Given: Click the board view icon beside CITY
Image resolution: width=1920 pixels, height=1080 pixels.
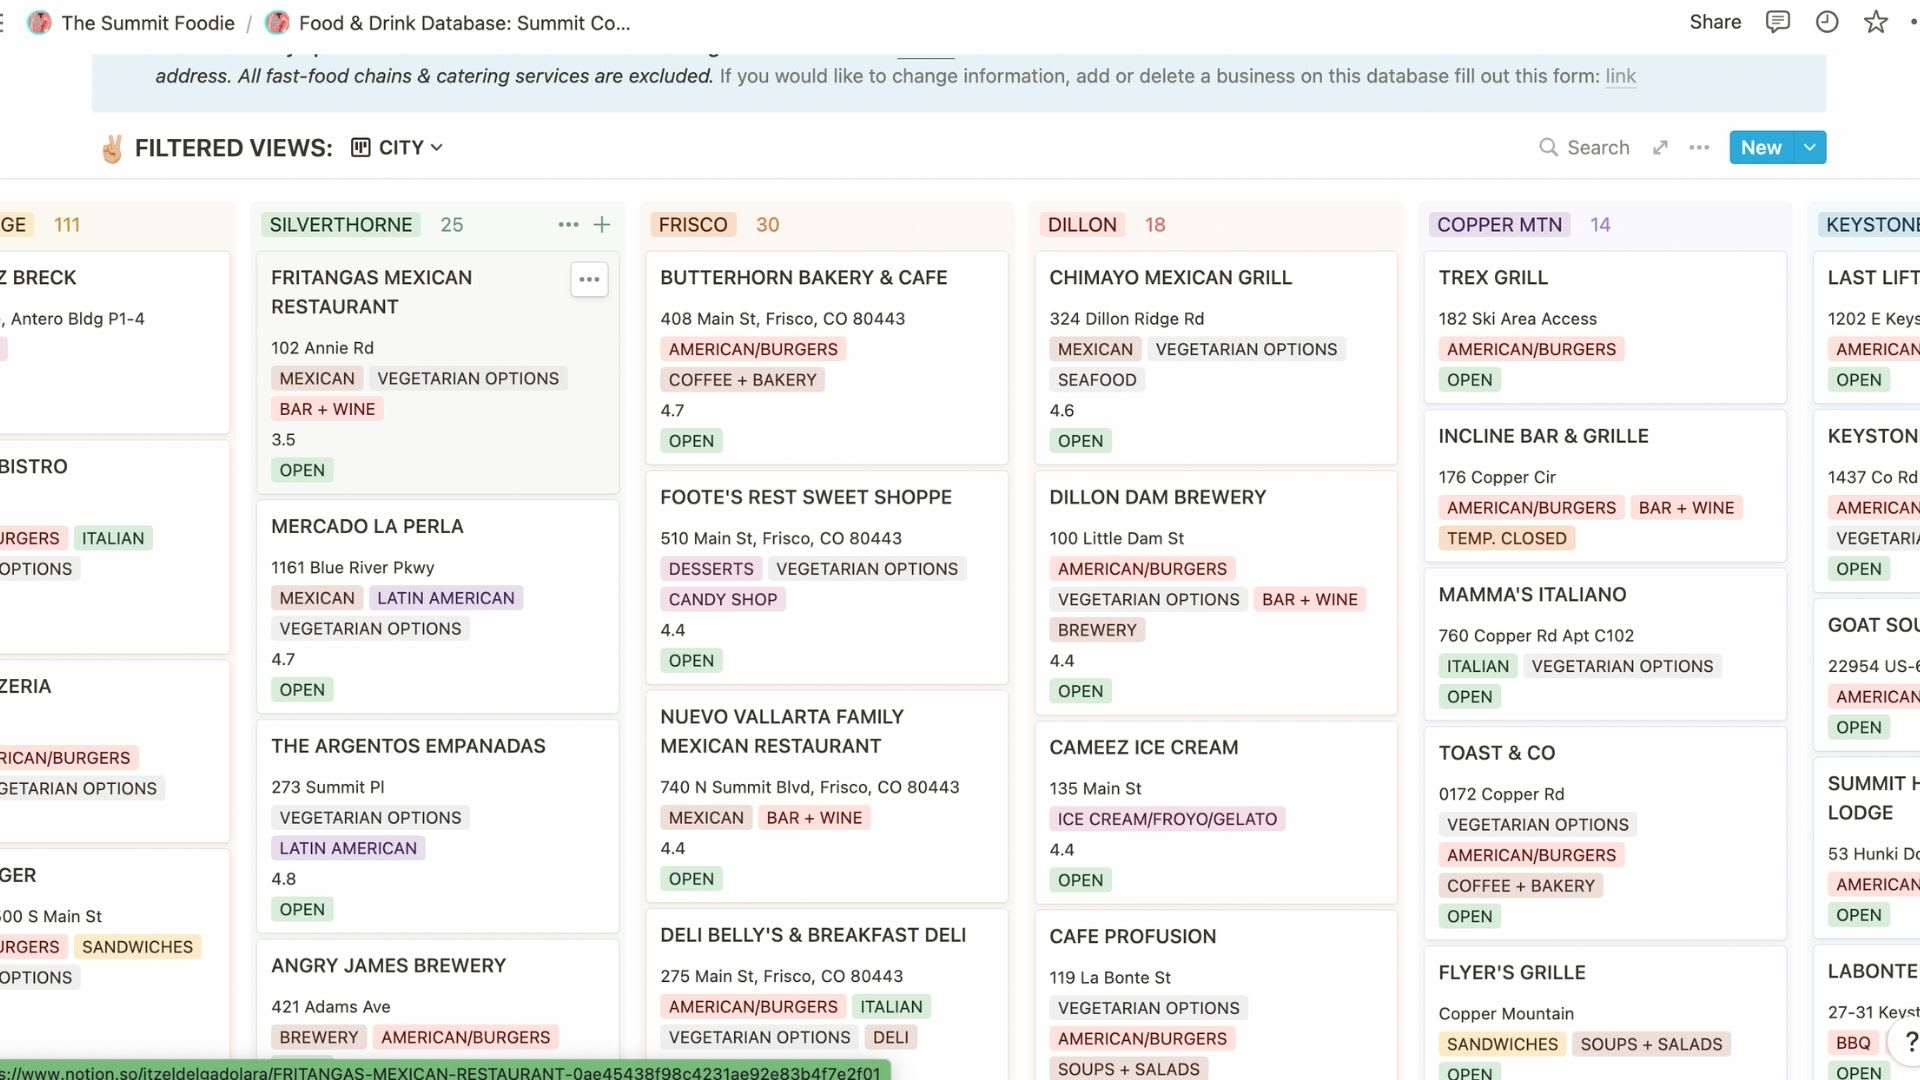Looking at the screenshot, I should (361, 147).
